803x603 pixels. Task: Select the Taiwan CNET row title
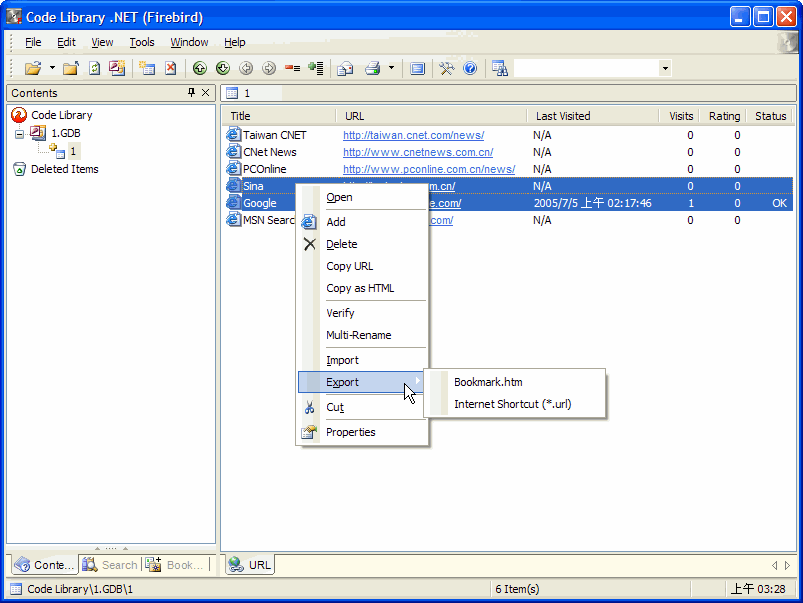pos(274,135)
